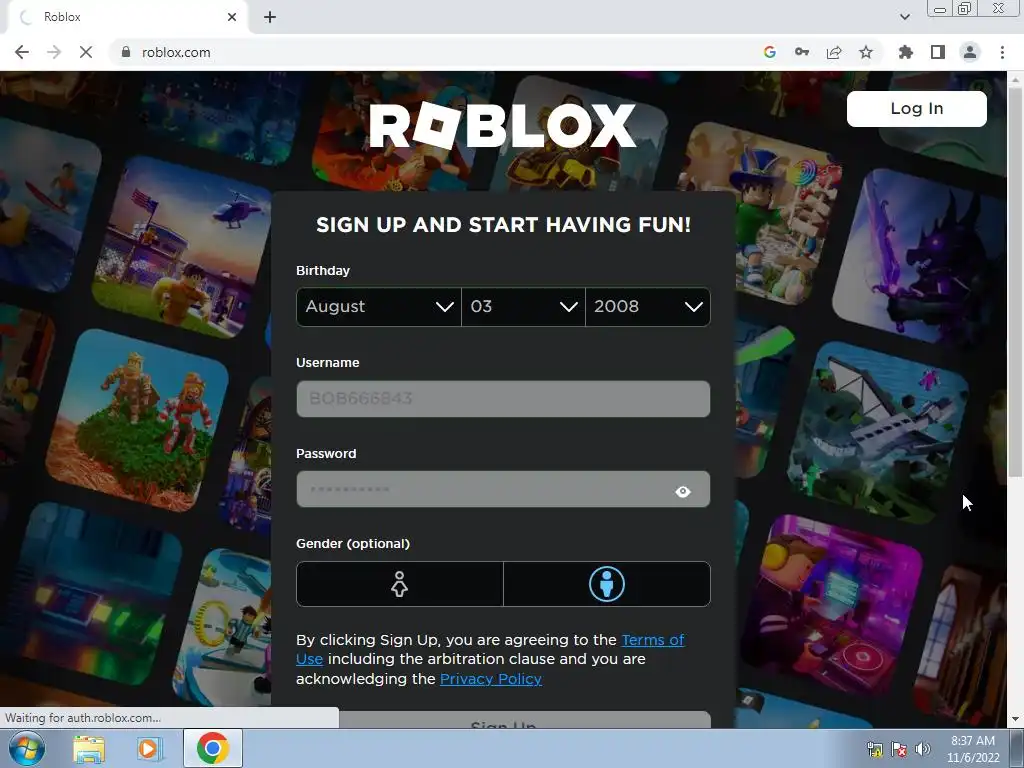This screenshot has height=768, width=1024.
Task: Open Windows Media Player from the taskbar
Action: tap(149, 748)
